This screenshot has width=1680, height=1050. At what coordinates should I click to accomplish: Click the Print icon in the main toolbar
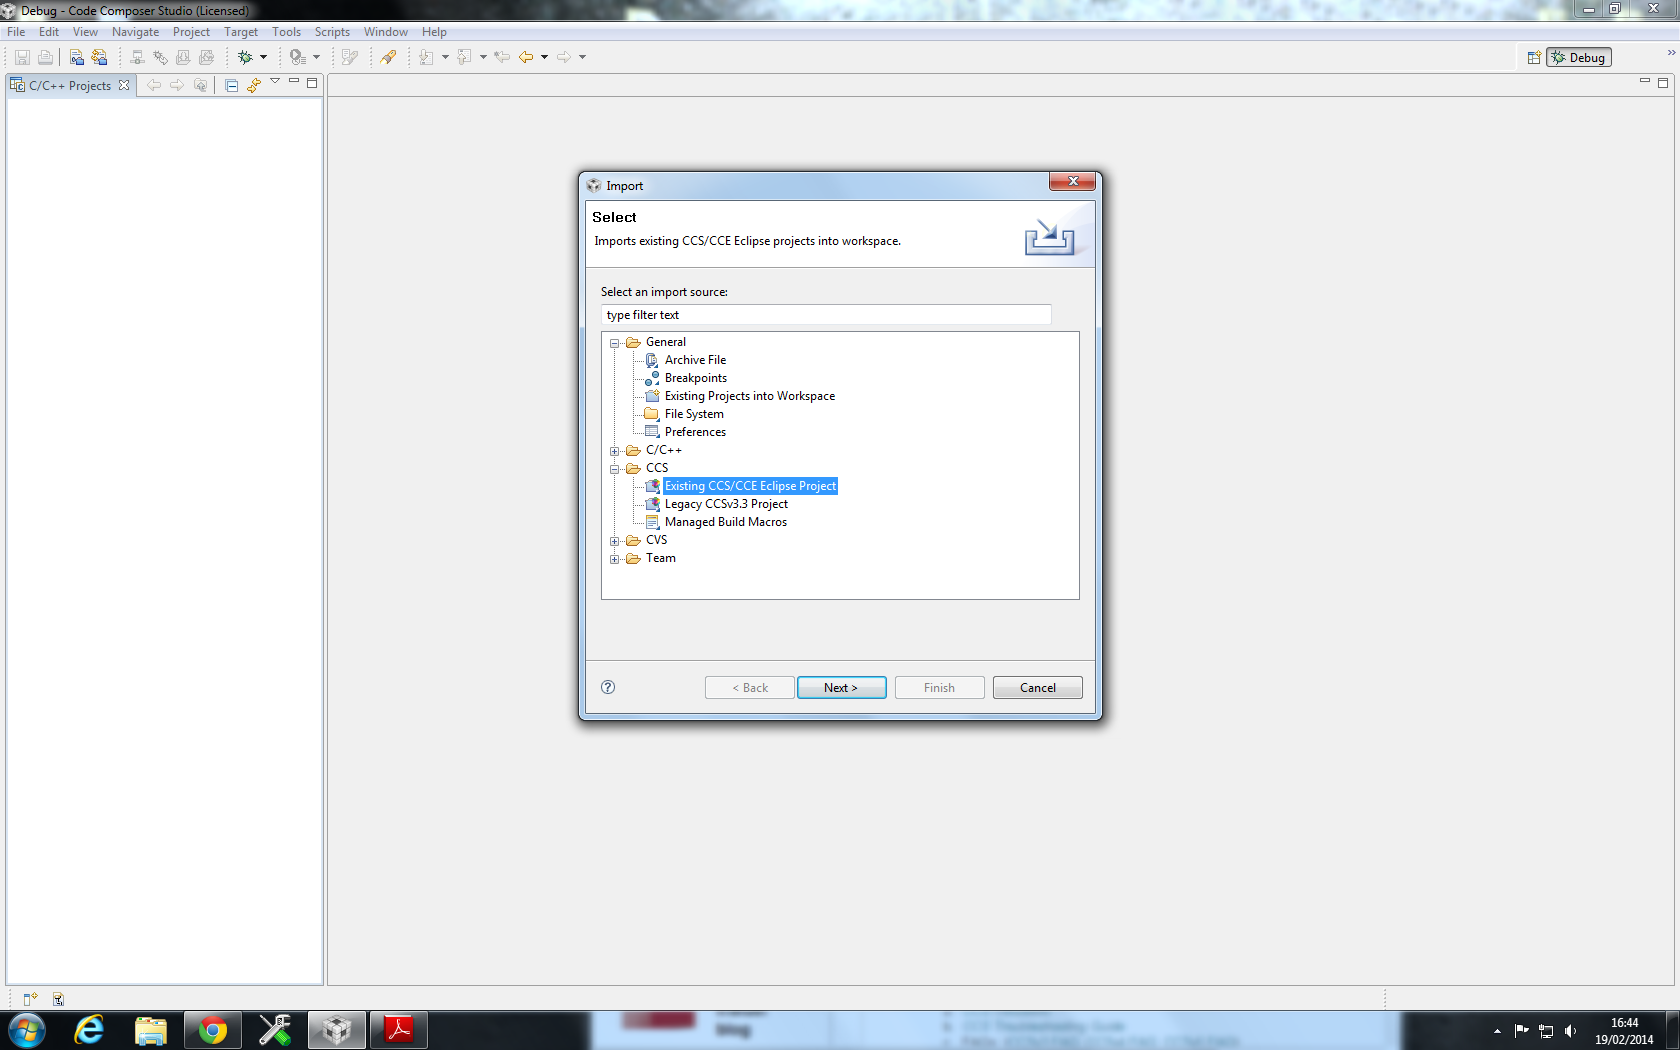(x=45, y=57)
